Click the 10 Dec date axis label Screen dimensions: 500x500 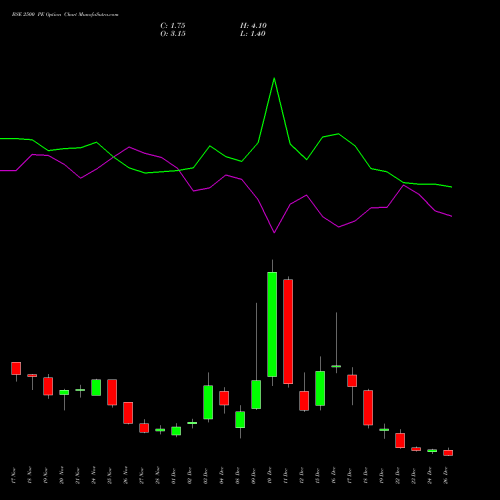tap(270, 476)
